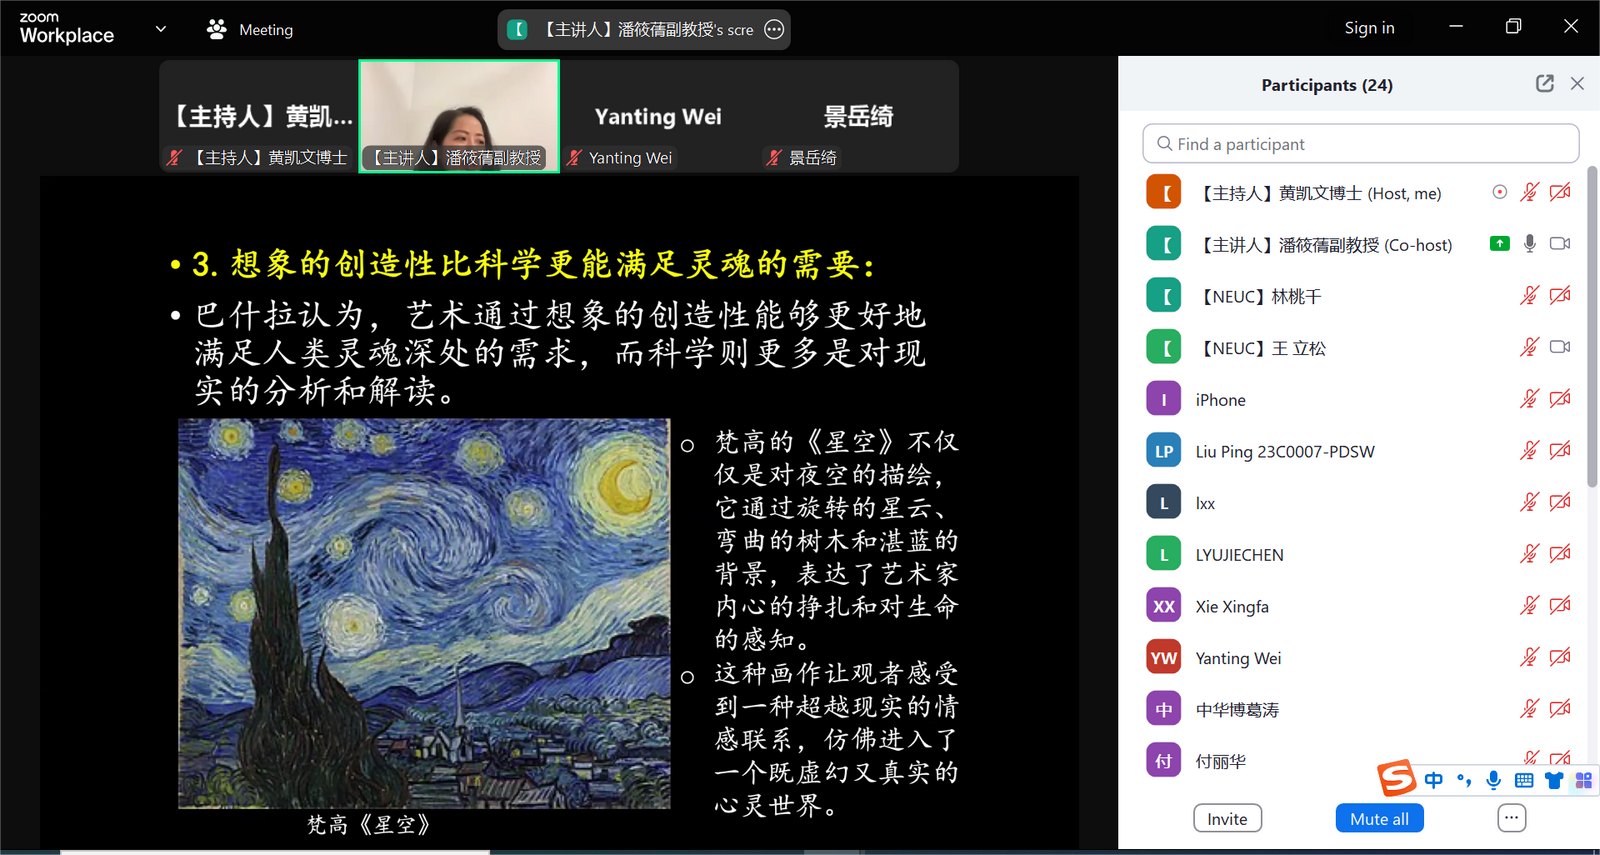Click muted mic icon for LYUJIECHEN

[x=1529, y=553]
